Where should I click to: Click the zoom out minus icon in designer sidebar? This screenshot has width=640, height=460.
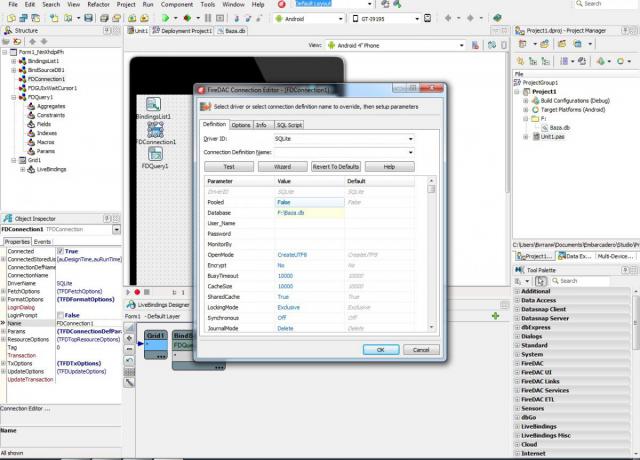[129, 349]
